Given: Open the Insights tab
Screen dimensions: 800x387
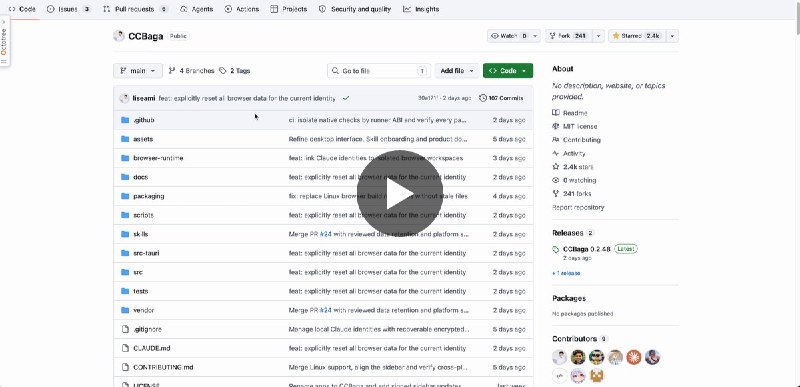Looking at the screenshot, I should point(421,9).
